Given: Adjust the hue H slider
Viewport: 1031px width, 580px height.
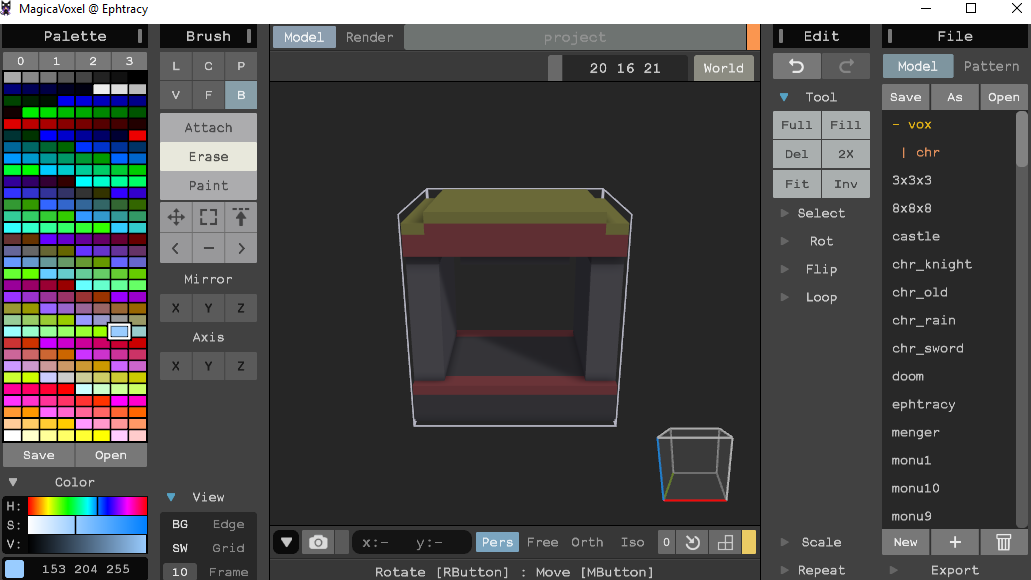Looking at the screenshot, I should tap(87, 506).
